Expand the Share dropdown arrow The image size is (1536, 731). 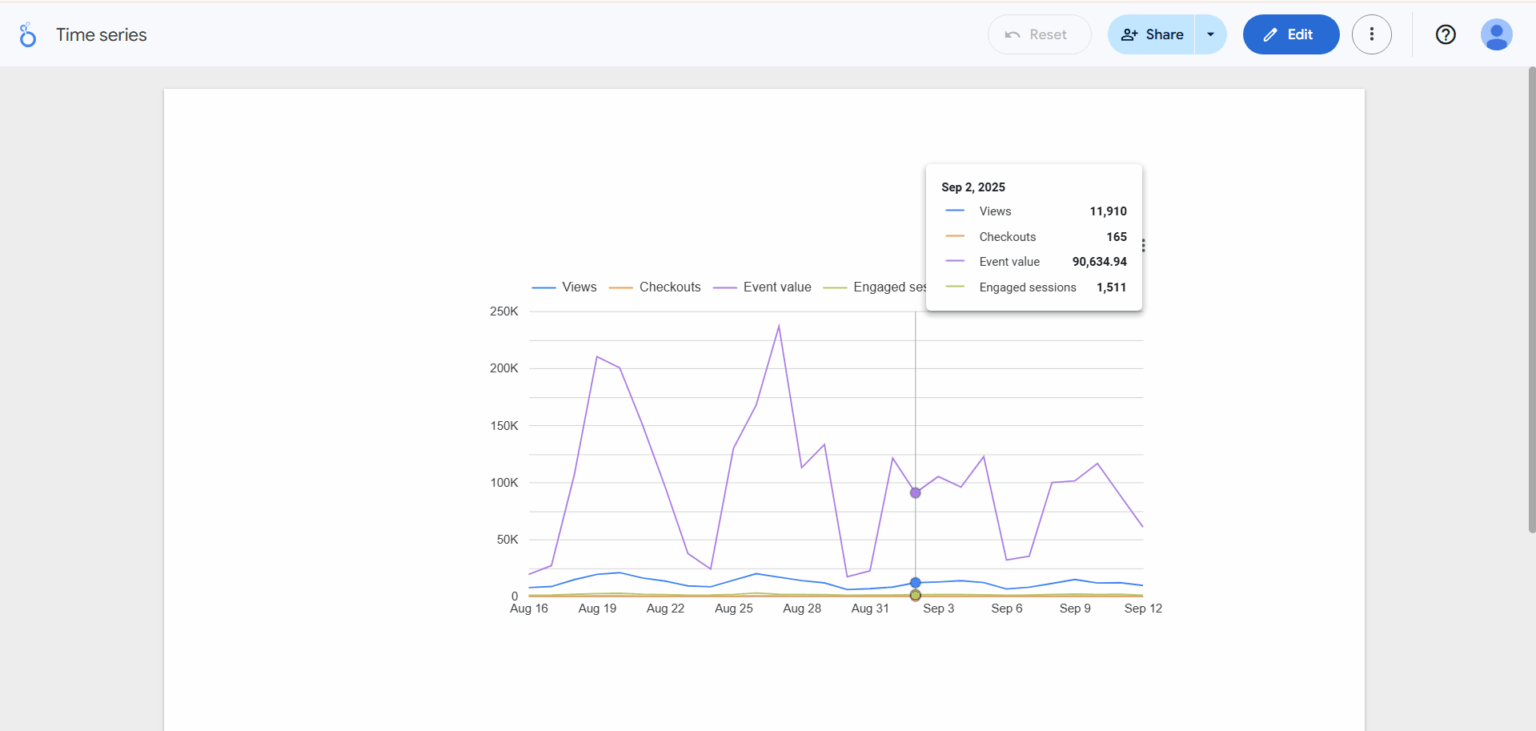pyautogui.click(x=1210, y=34)
